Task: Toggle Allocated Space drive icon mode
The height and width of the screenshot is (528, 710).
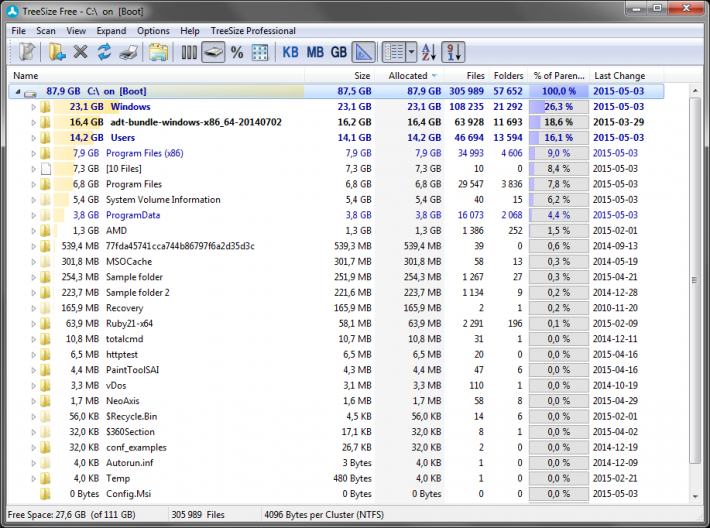Action: 213,52
